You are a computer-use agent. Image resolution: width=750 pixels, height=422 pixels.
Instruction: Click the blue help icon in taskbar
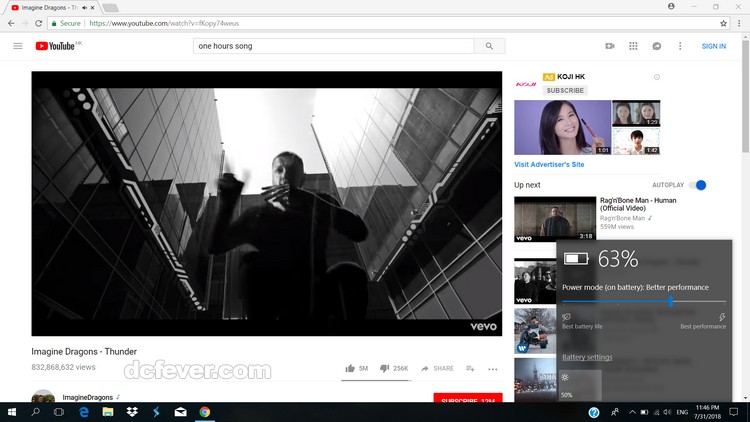(x=594, y=412)
